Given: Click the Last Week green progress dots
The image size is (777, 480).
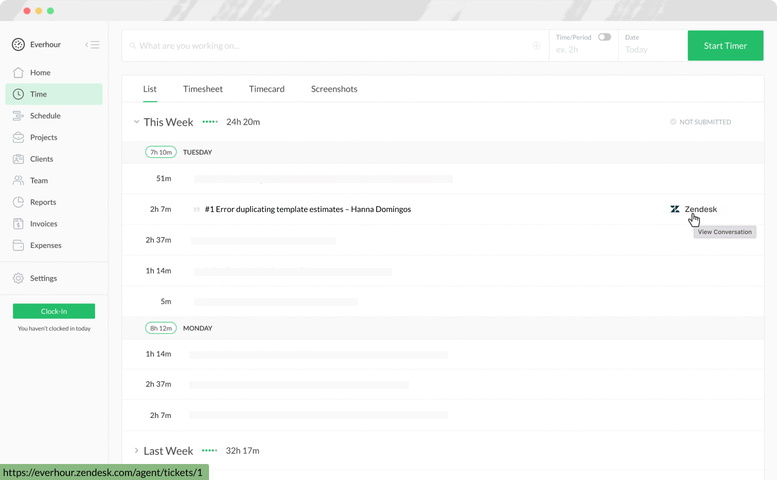Looking at the screenshot, I should pyautogui.click(x=210, y=451).
